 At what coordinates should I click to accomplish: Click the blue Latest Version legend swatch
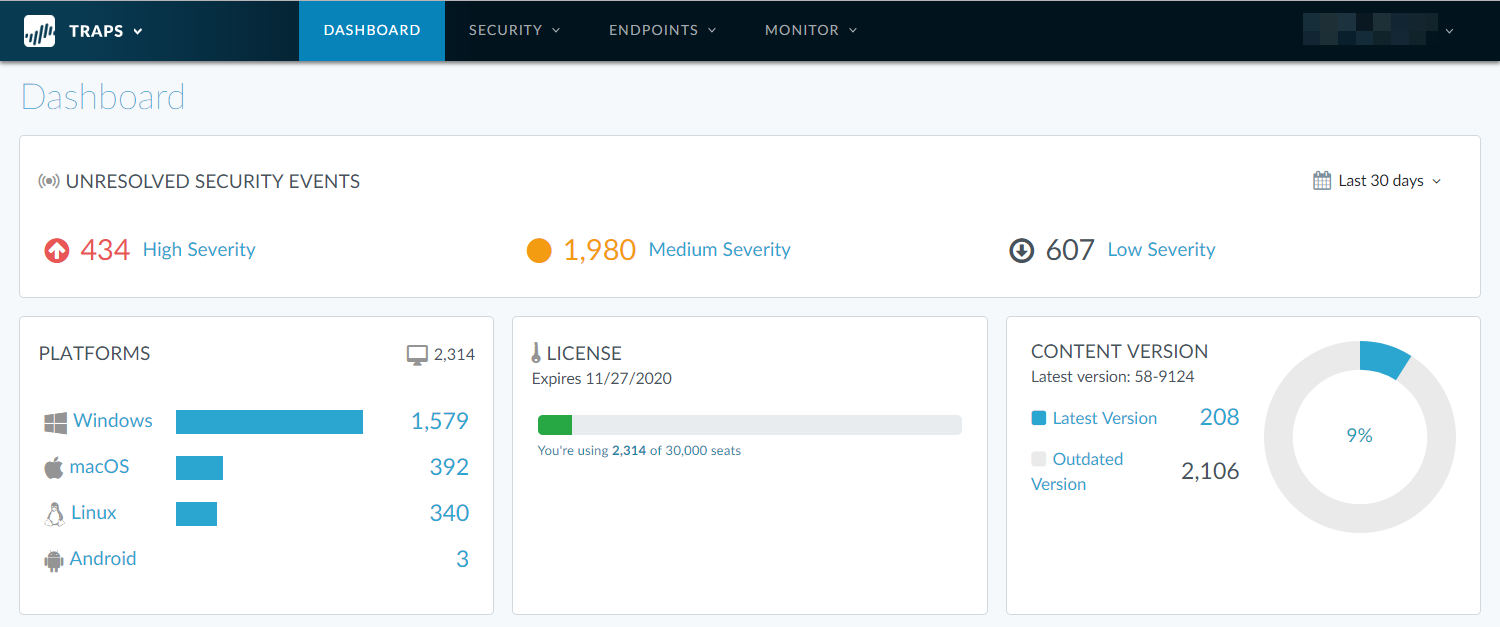pos(1039,418)
